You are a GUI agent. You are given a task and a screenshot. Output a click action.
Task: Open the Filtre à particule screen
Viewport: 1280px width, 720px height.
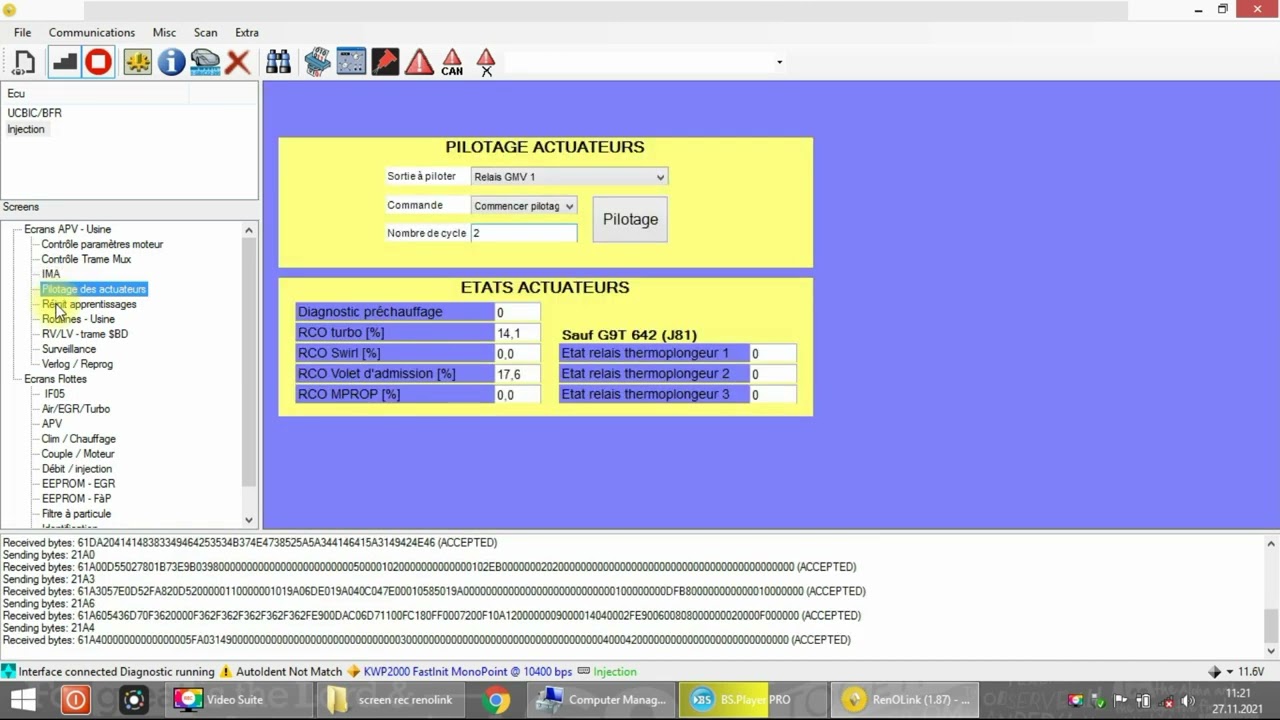pos(76,514)
